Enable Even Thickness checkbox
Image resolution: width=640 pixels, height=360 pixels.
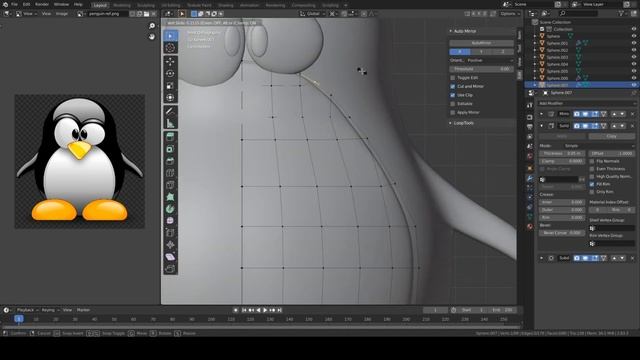click(592, 169)
